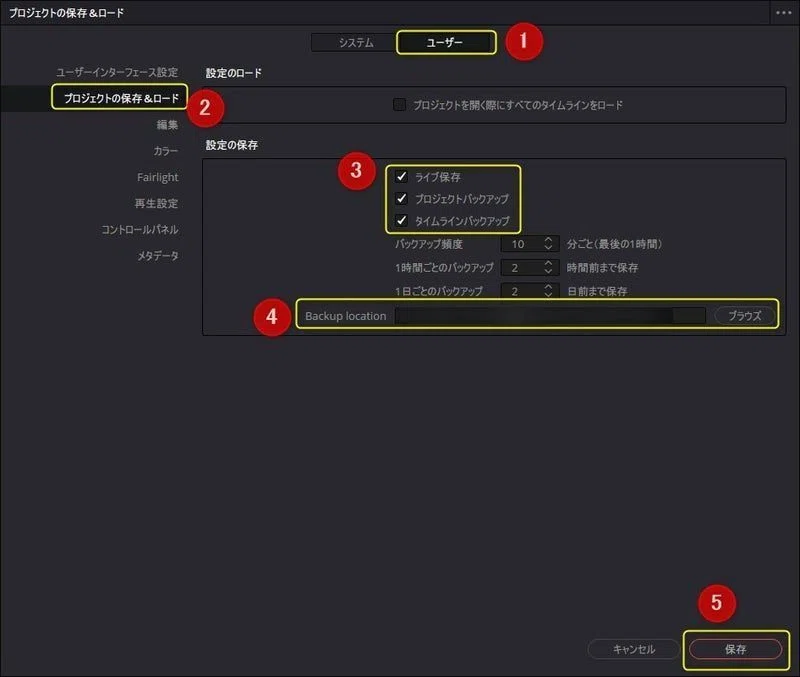Toggle the タイムラインバックアップ checkbox

tap(401, 220)
